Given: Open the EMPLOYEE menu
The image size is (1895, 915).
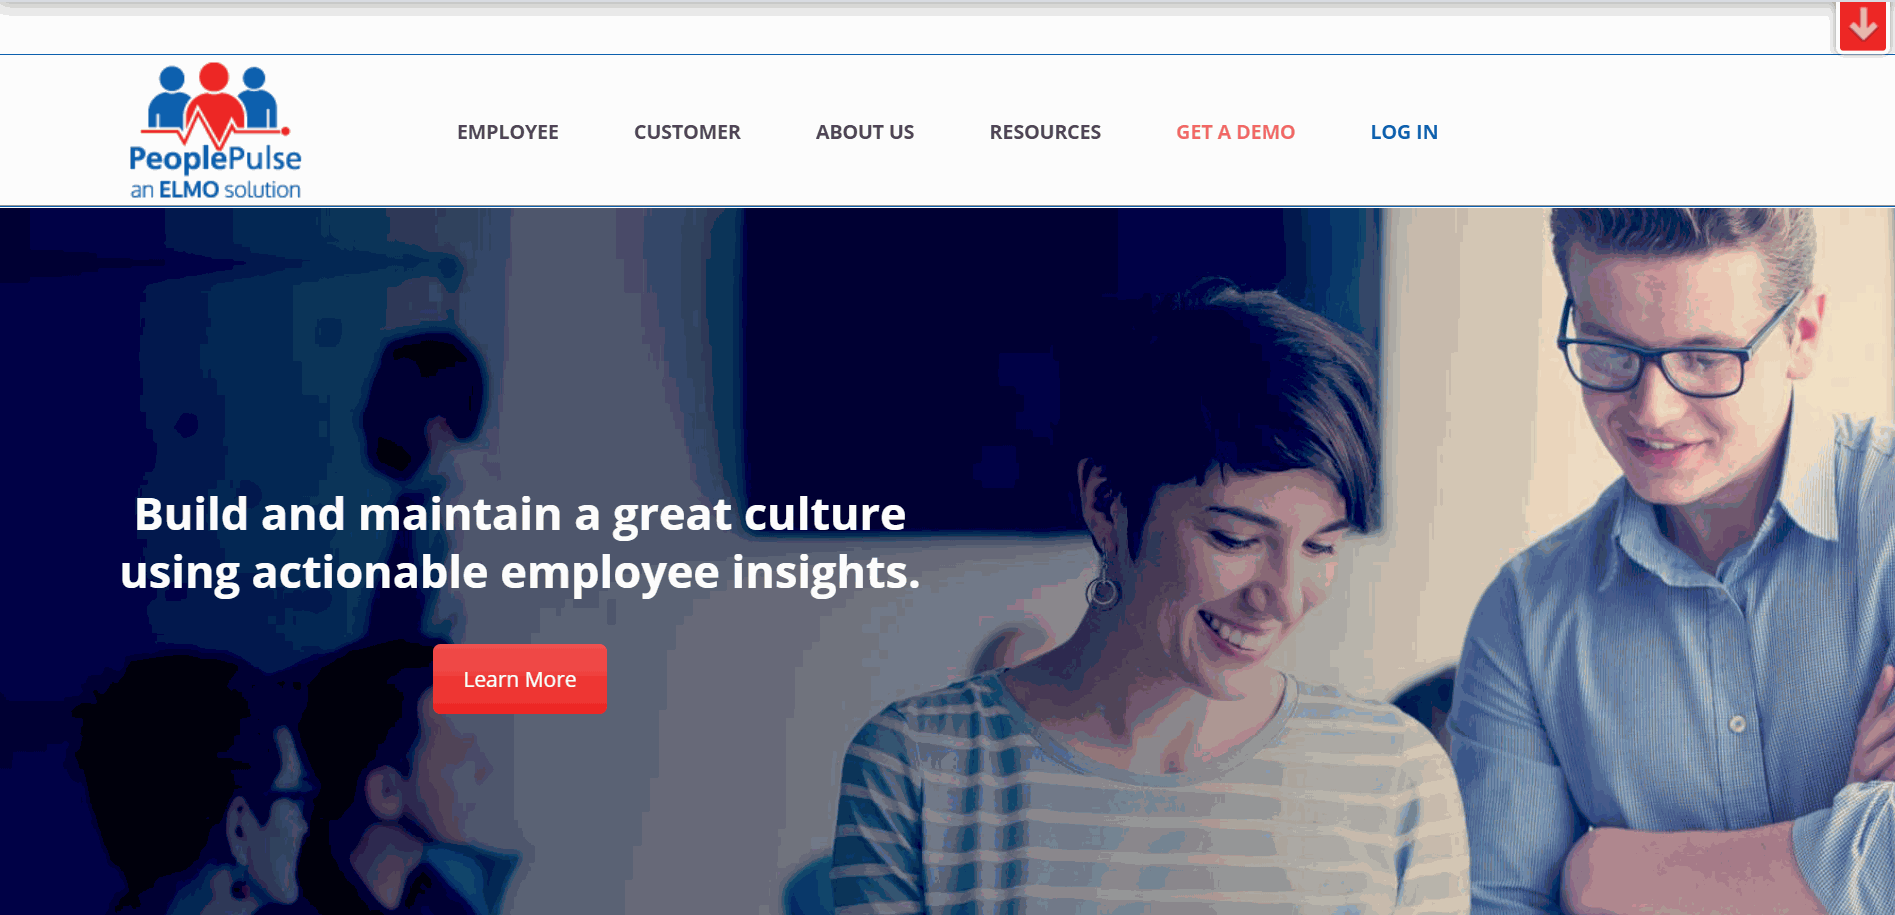Looking at the screenshot, I should [508, 132].
